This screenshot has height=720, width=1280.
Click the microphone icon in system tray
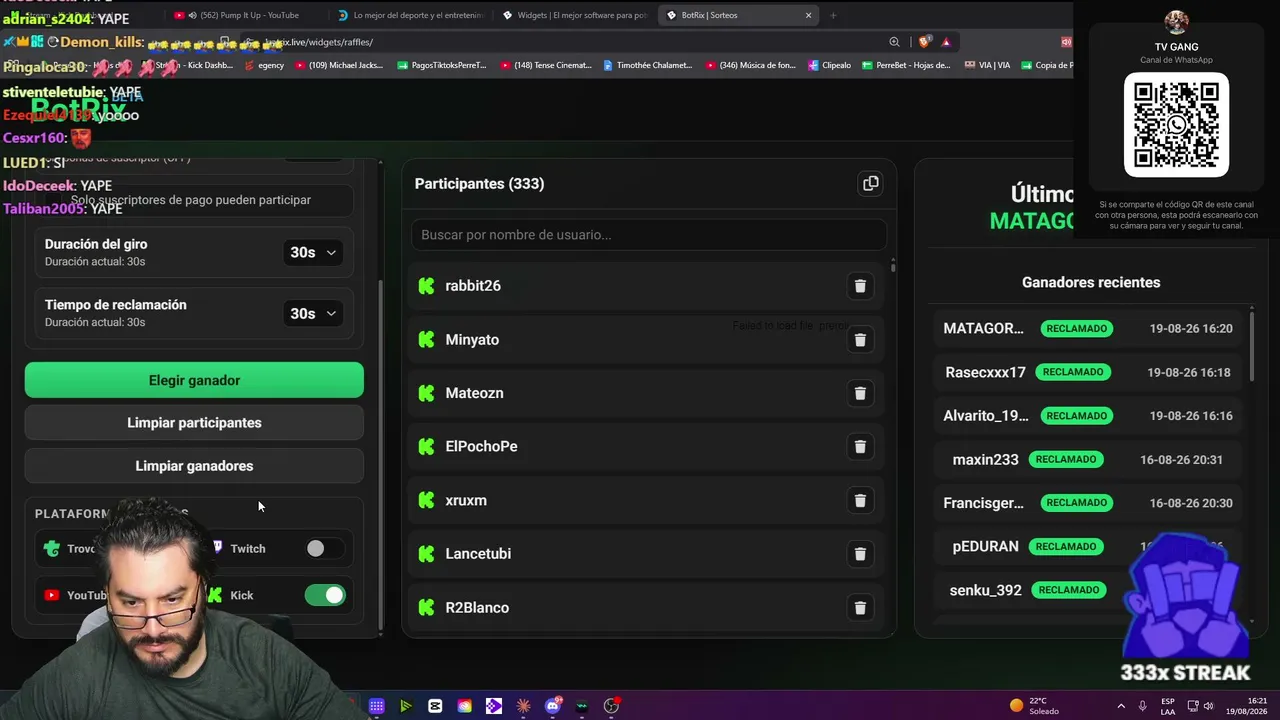tap(1142, 706)
